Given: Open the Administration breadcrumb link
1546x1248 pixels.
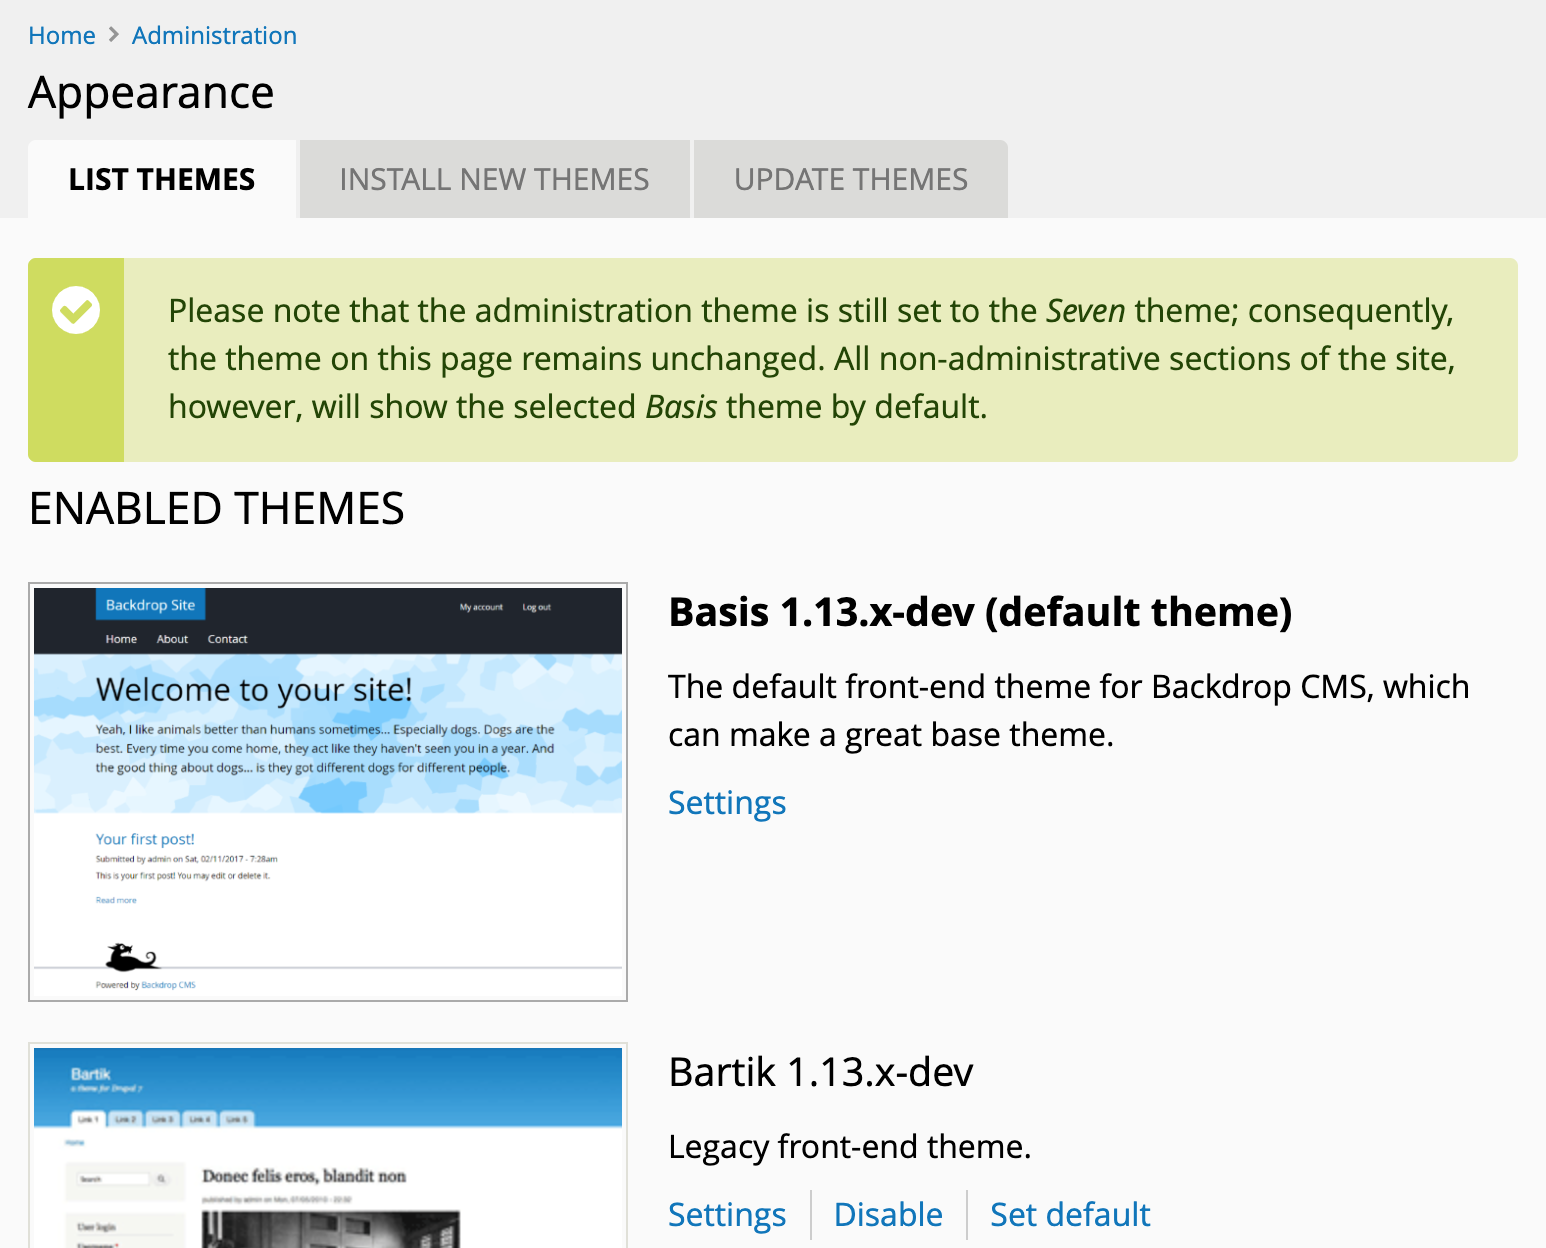Looking at the screenshot, I should (x=214, y=35).
